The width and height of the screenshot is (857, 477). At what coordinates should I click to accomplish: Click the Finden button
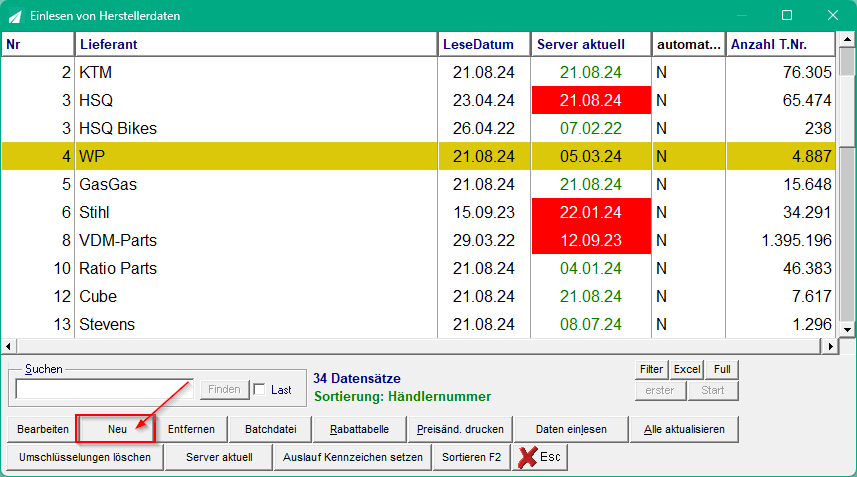[224, 390]
